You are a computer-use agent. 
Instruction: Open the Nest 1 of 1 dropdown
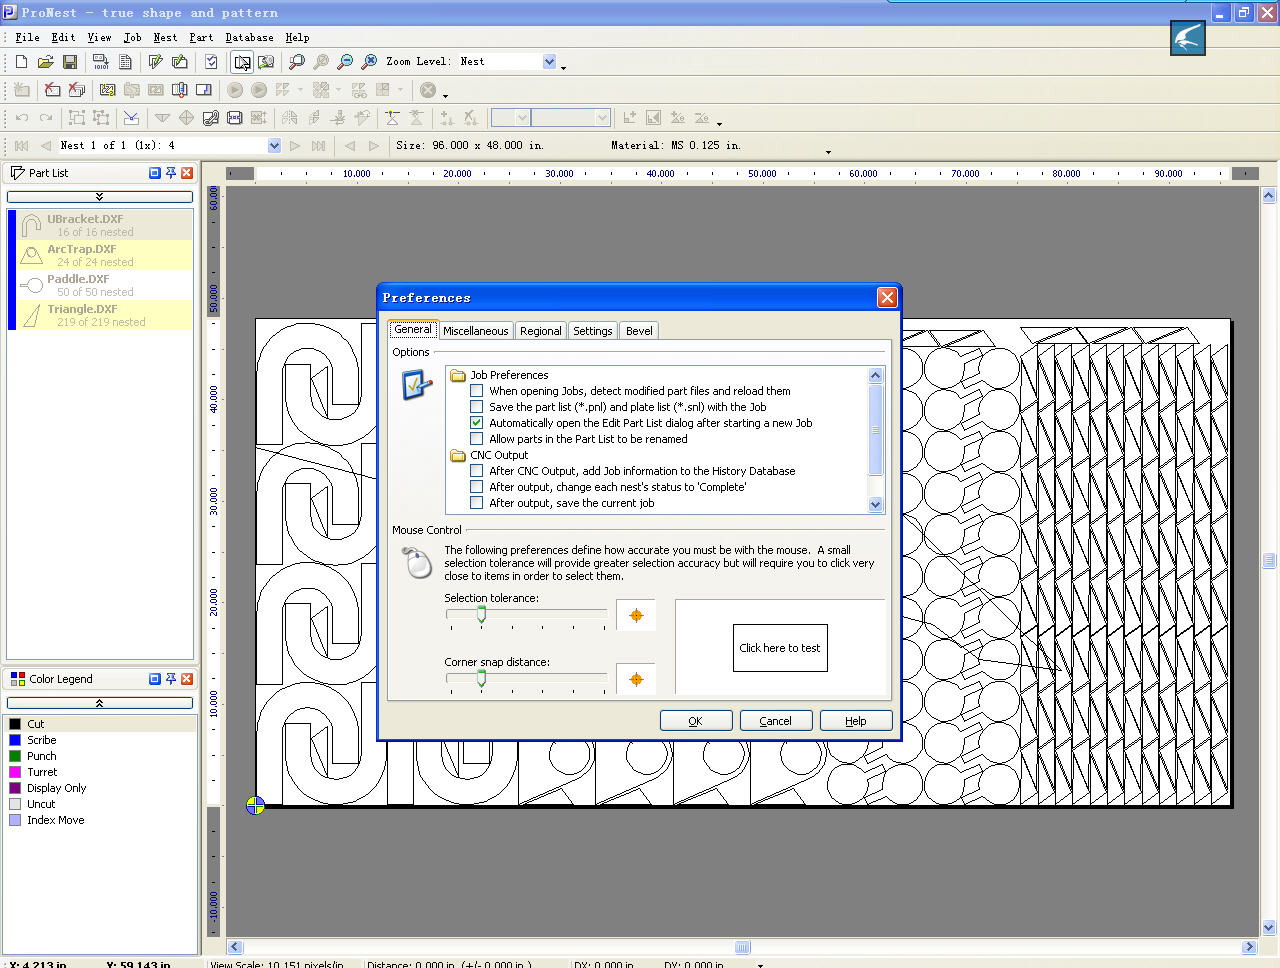pos(274,146)
